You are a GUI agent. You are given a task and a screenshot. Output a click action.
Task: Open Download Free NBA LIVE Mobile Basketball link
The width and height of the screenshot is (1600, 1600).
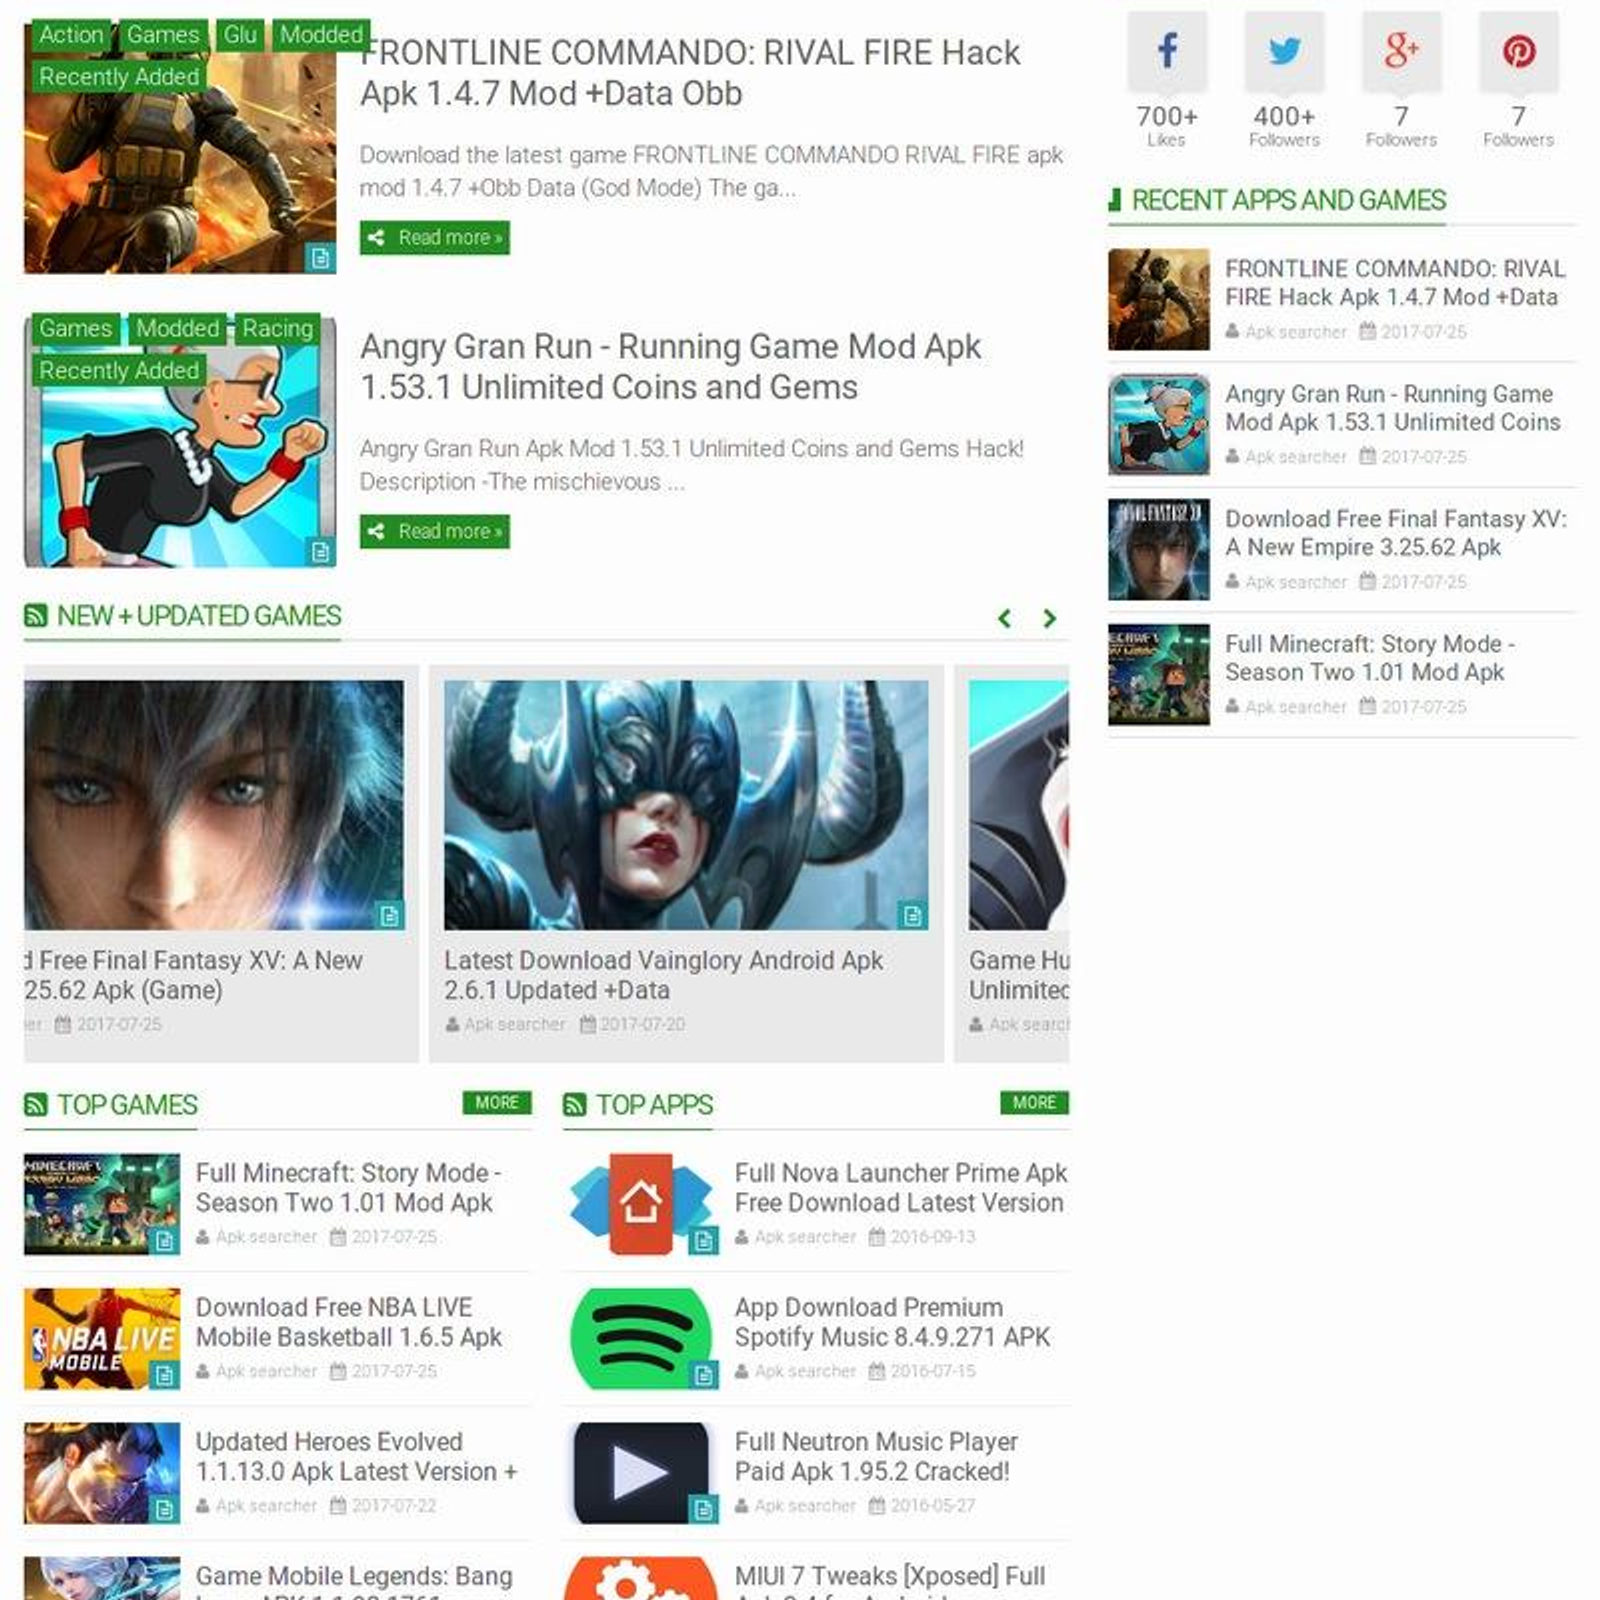(x=349, y=1322)
